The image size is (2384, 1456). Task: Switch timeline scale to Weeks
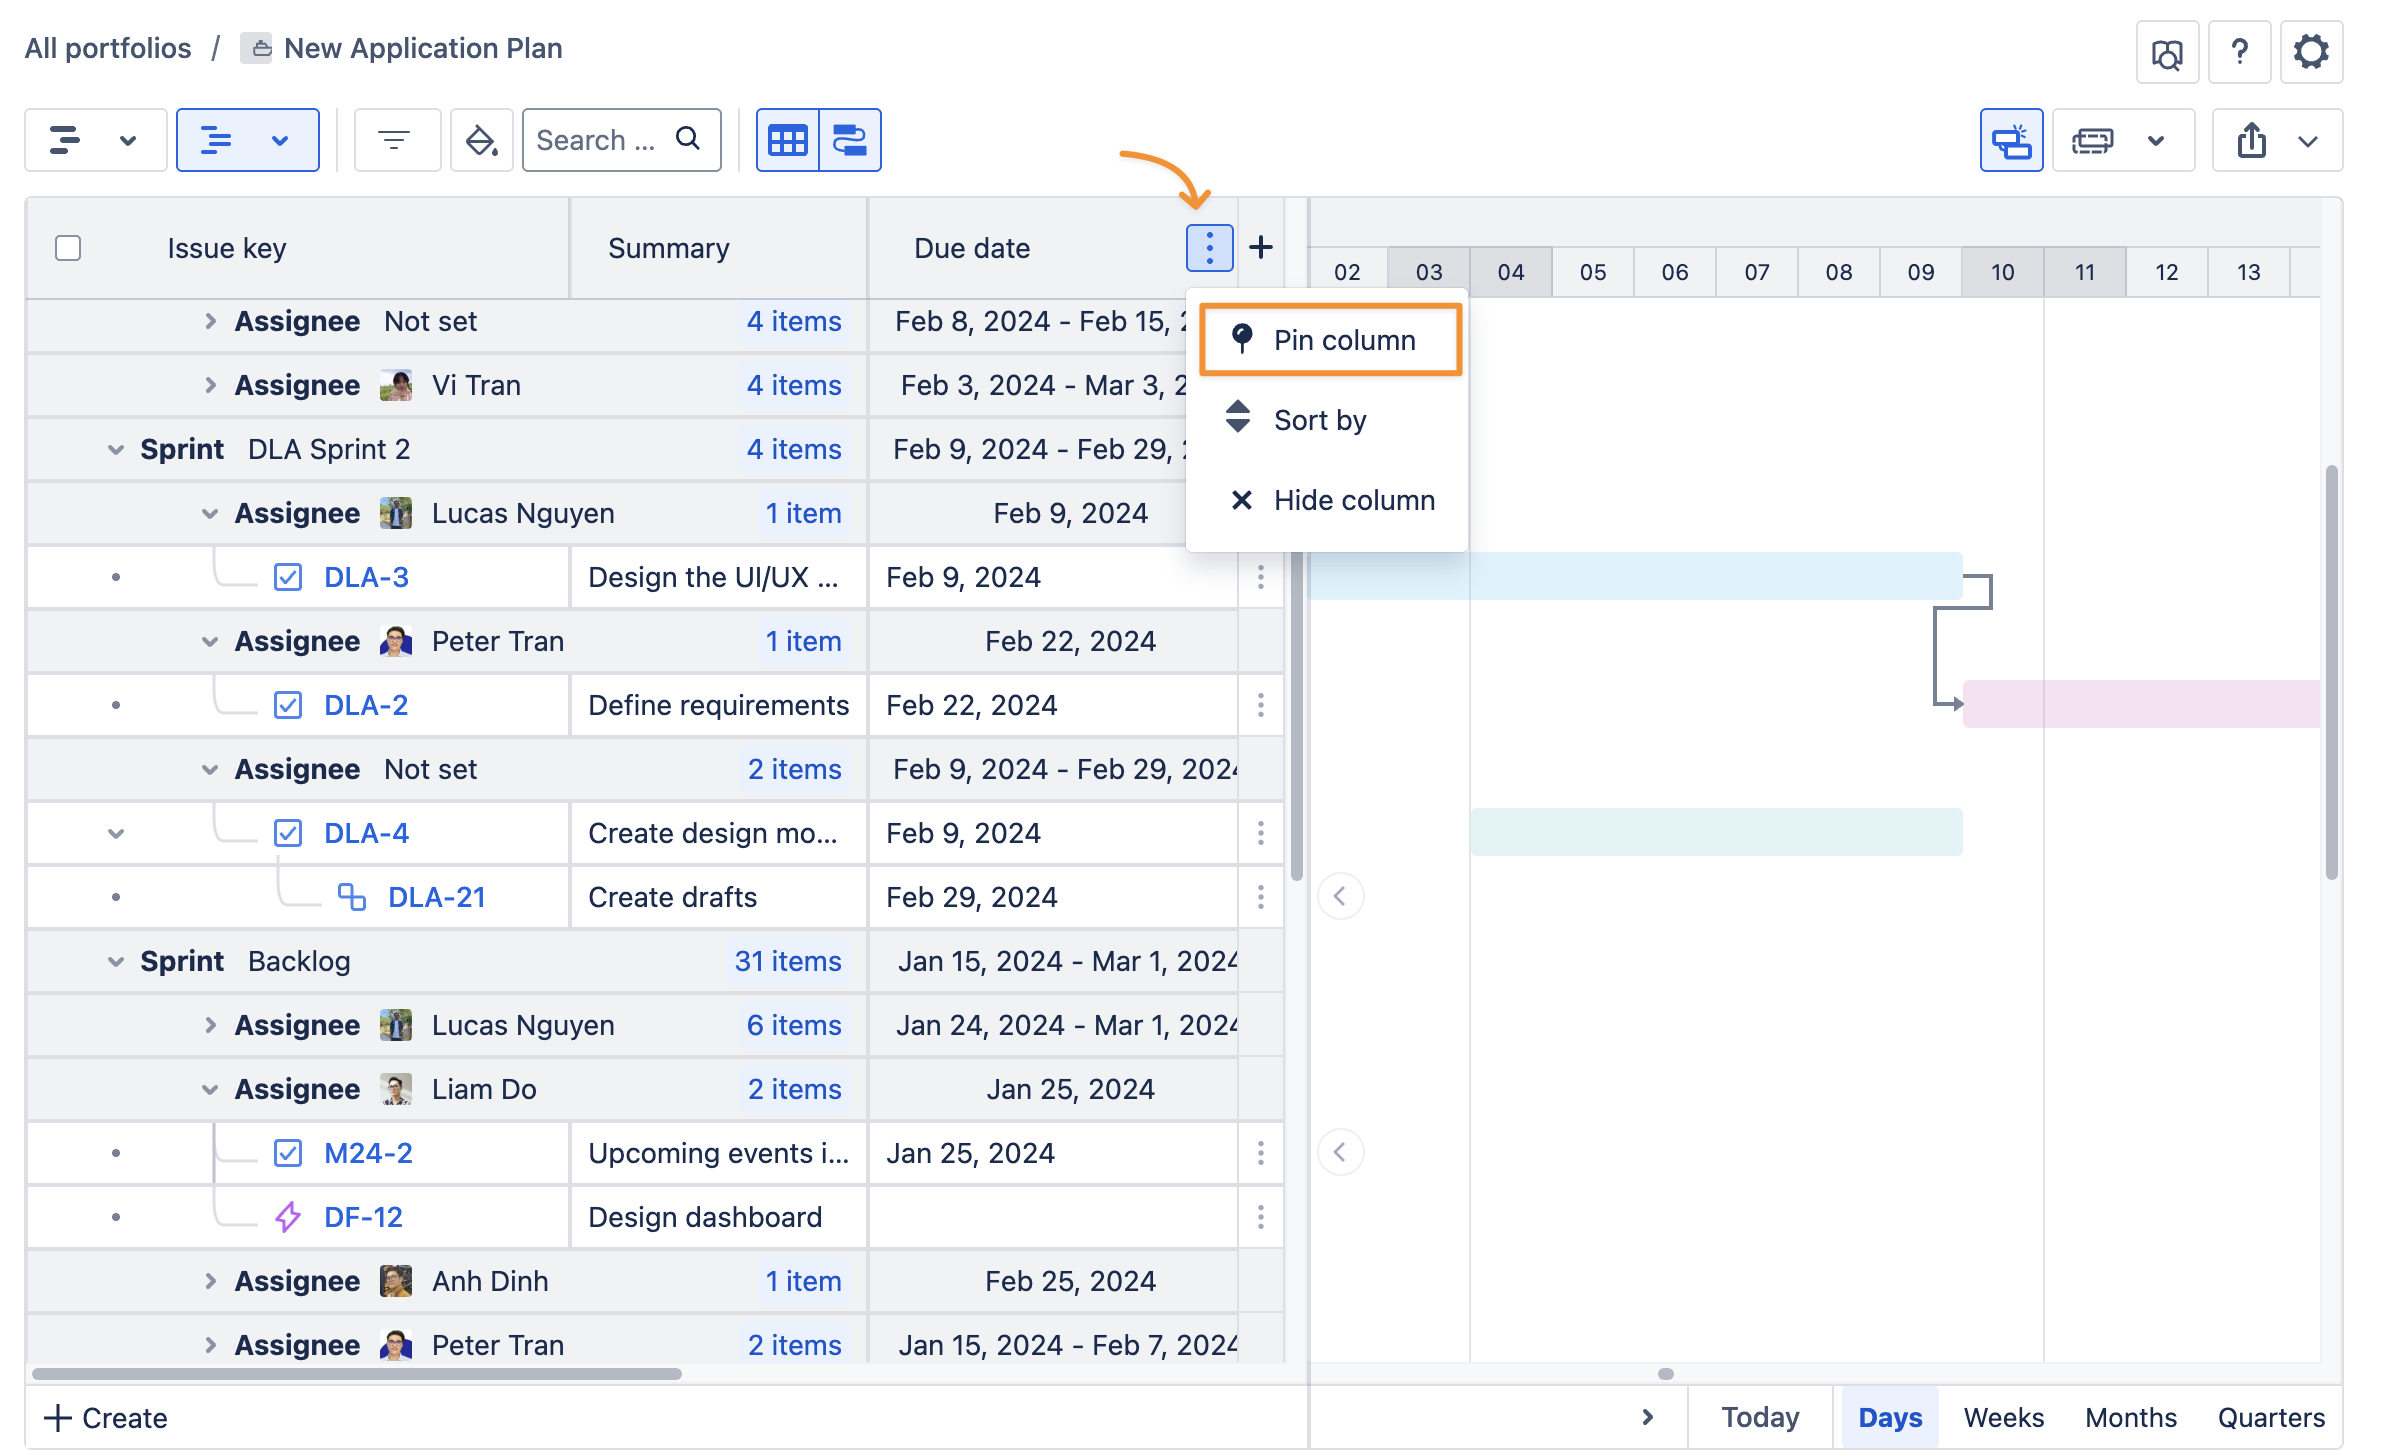point(2003,1417)
